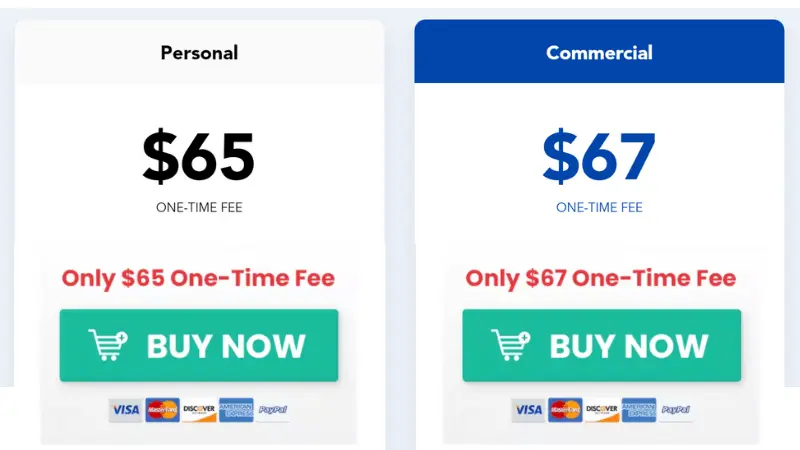The height and width of the screenshot is (450, 800).
Task: Click the American Express icon under Personal plan
Action: pos(236,410)
